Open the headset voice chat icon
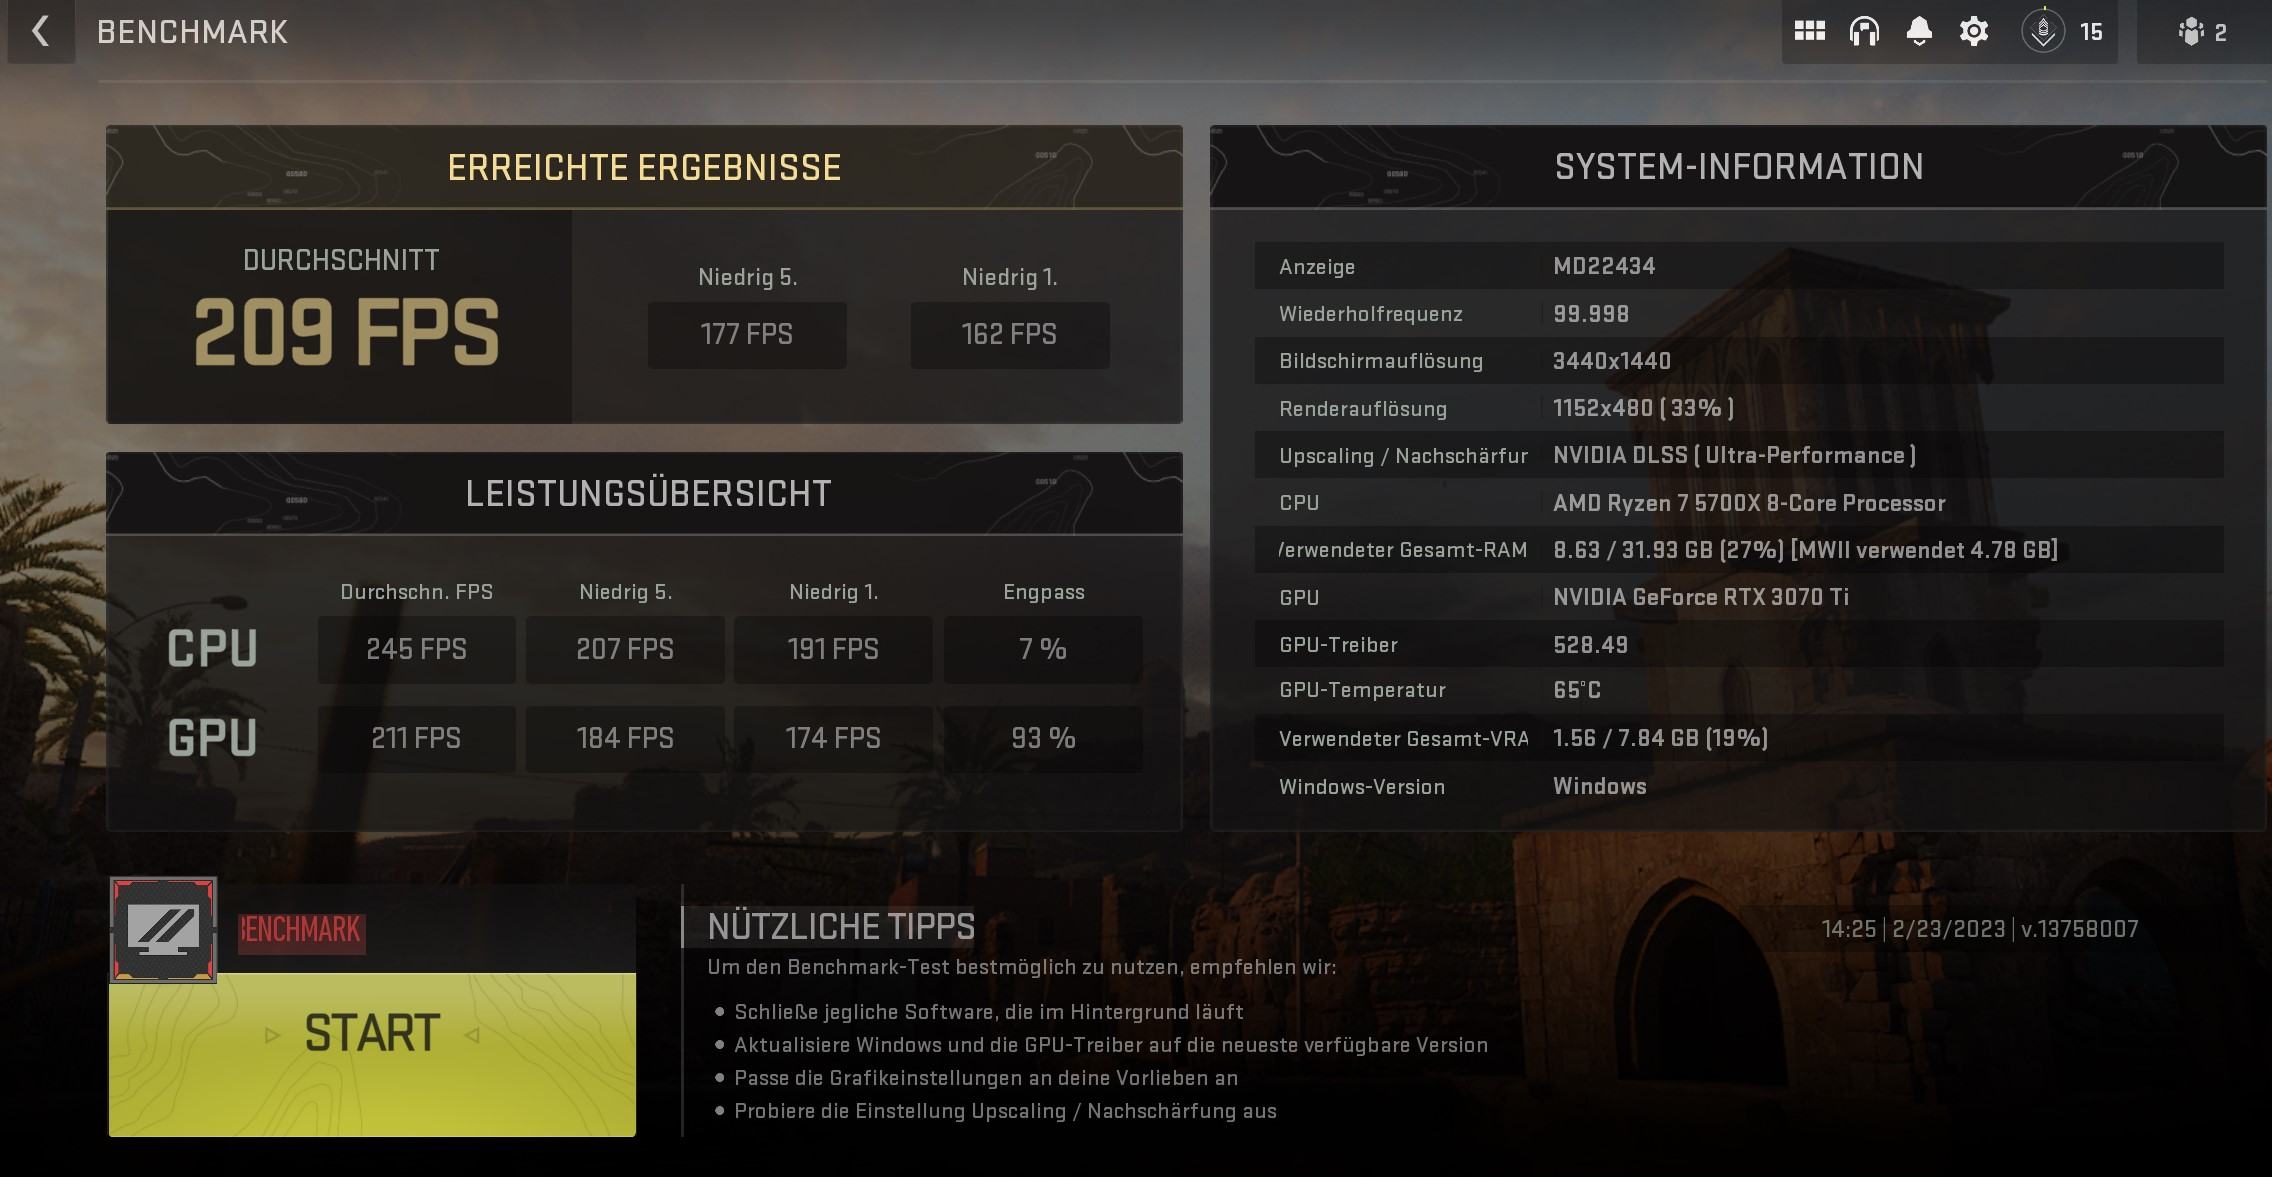2272x1177 pixels. coord(1864,32)
